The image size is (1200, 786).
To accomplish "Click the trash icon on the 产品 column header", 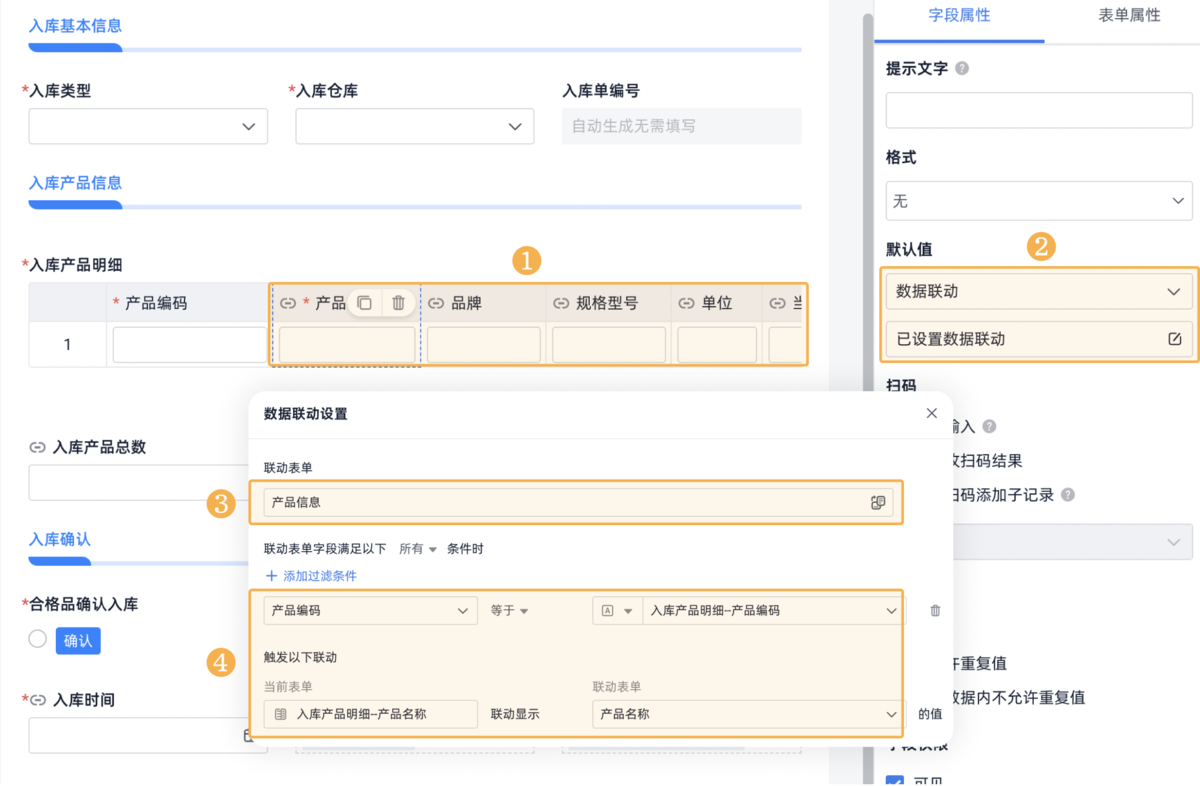I will [x=399, y=302].
